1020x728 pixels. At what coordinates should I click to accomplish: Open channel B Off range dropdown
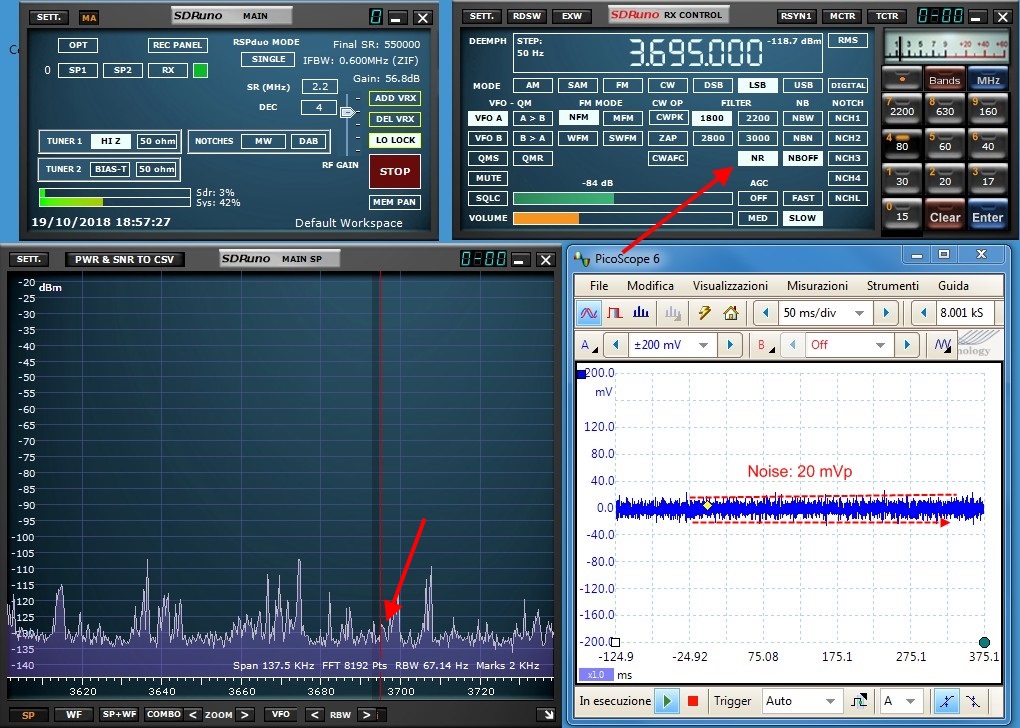(880, 345)
